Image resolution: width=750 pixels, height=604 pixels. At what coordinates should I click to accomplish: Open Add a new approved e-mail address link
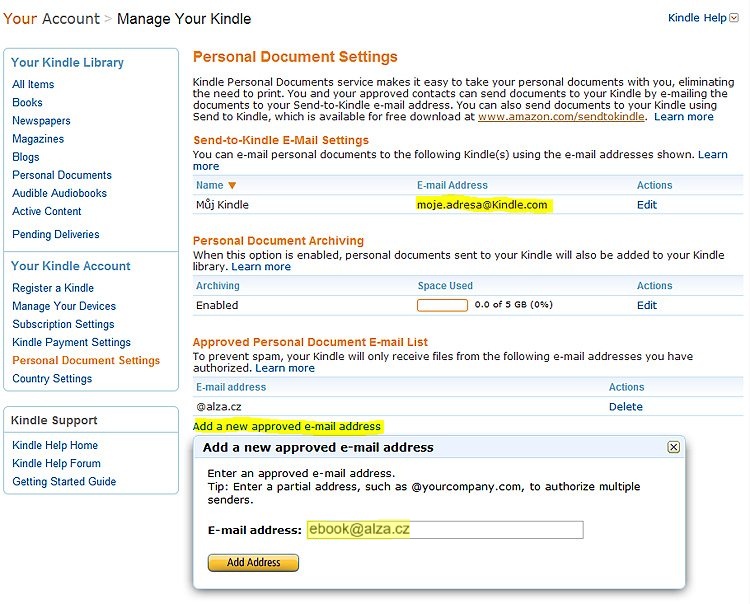coord(287,426)
